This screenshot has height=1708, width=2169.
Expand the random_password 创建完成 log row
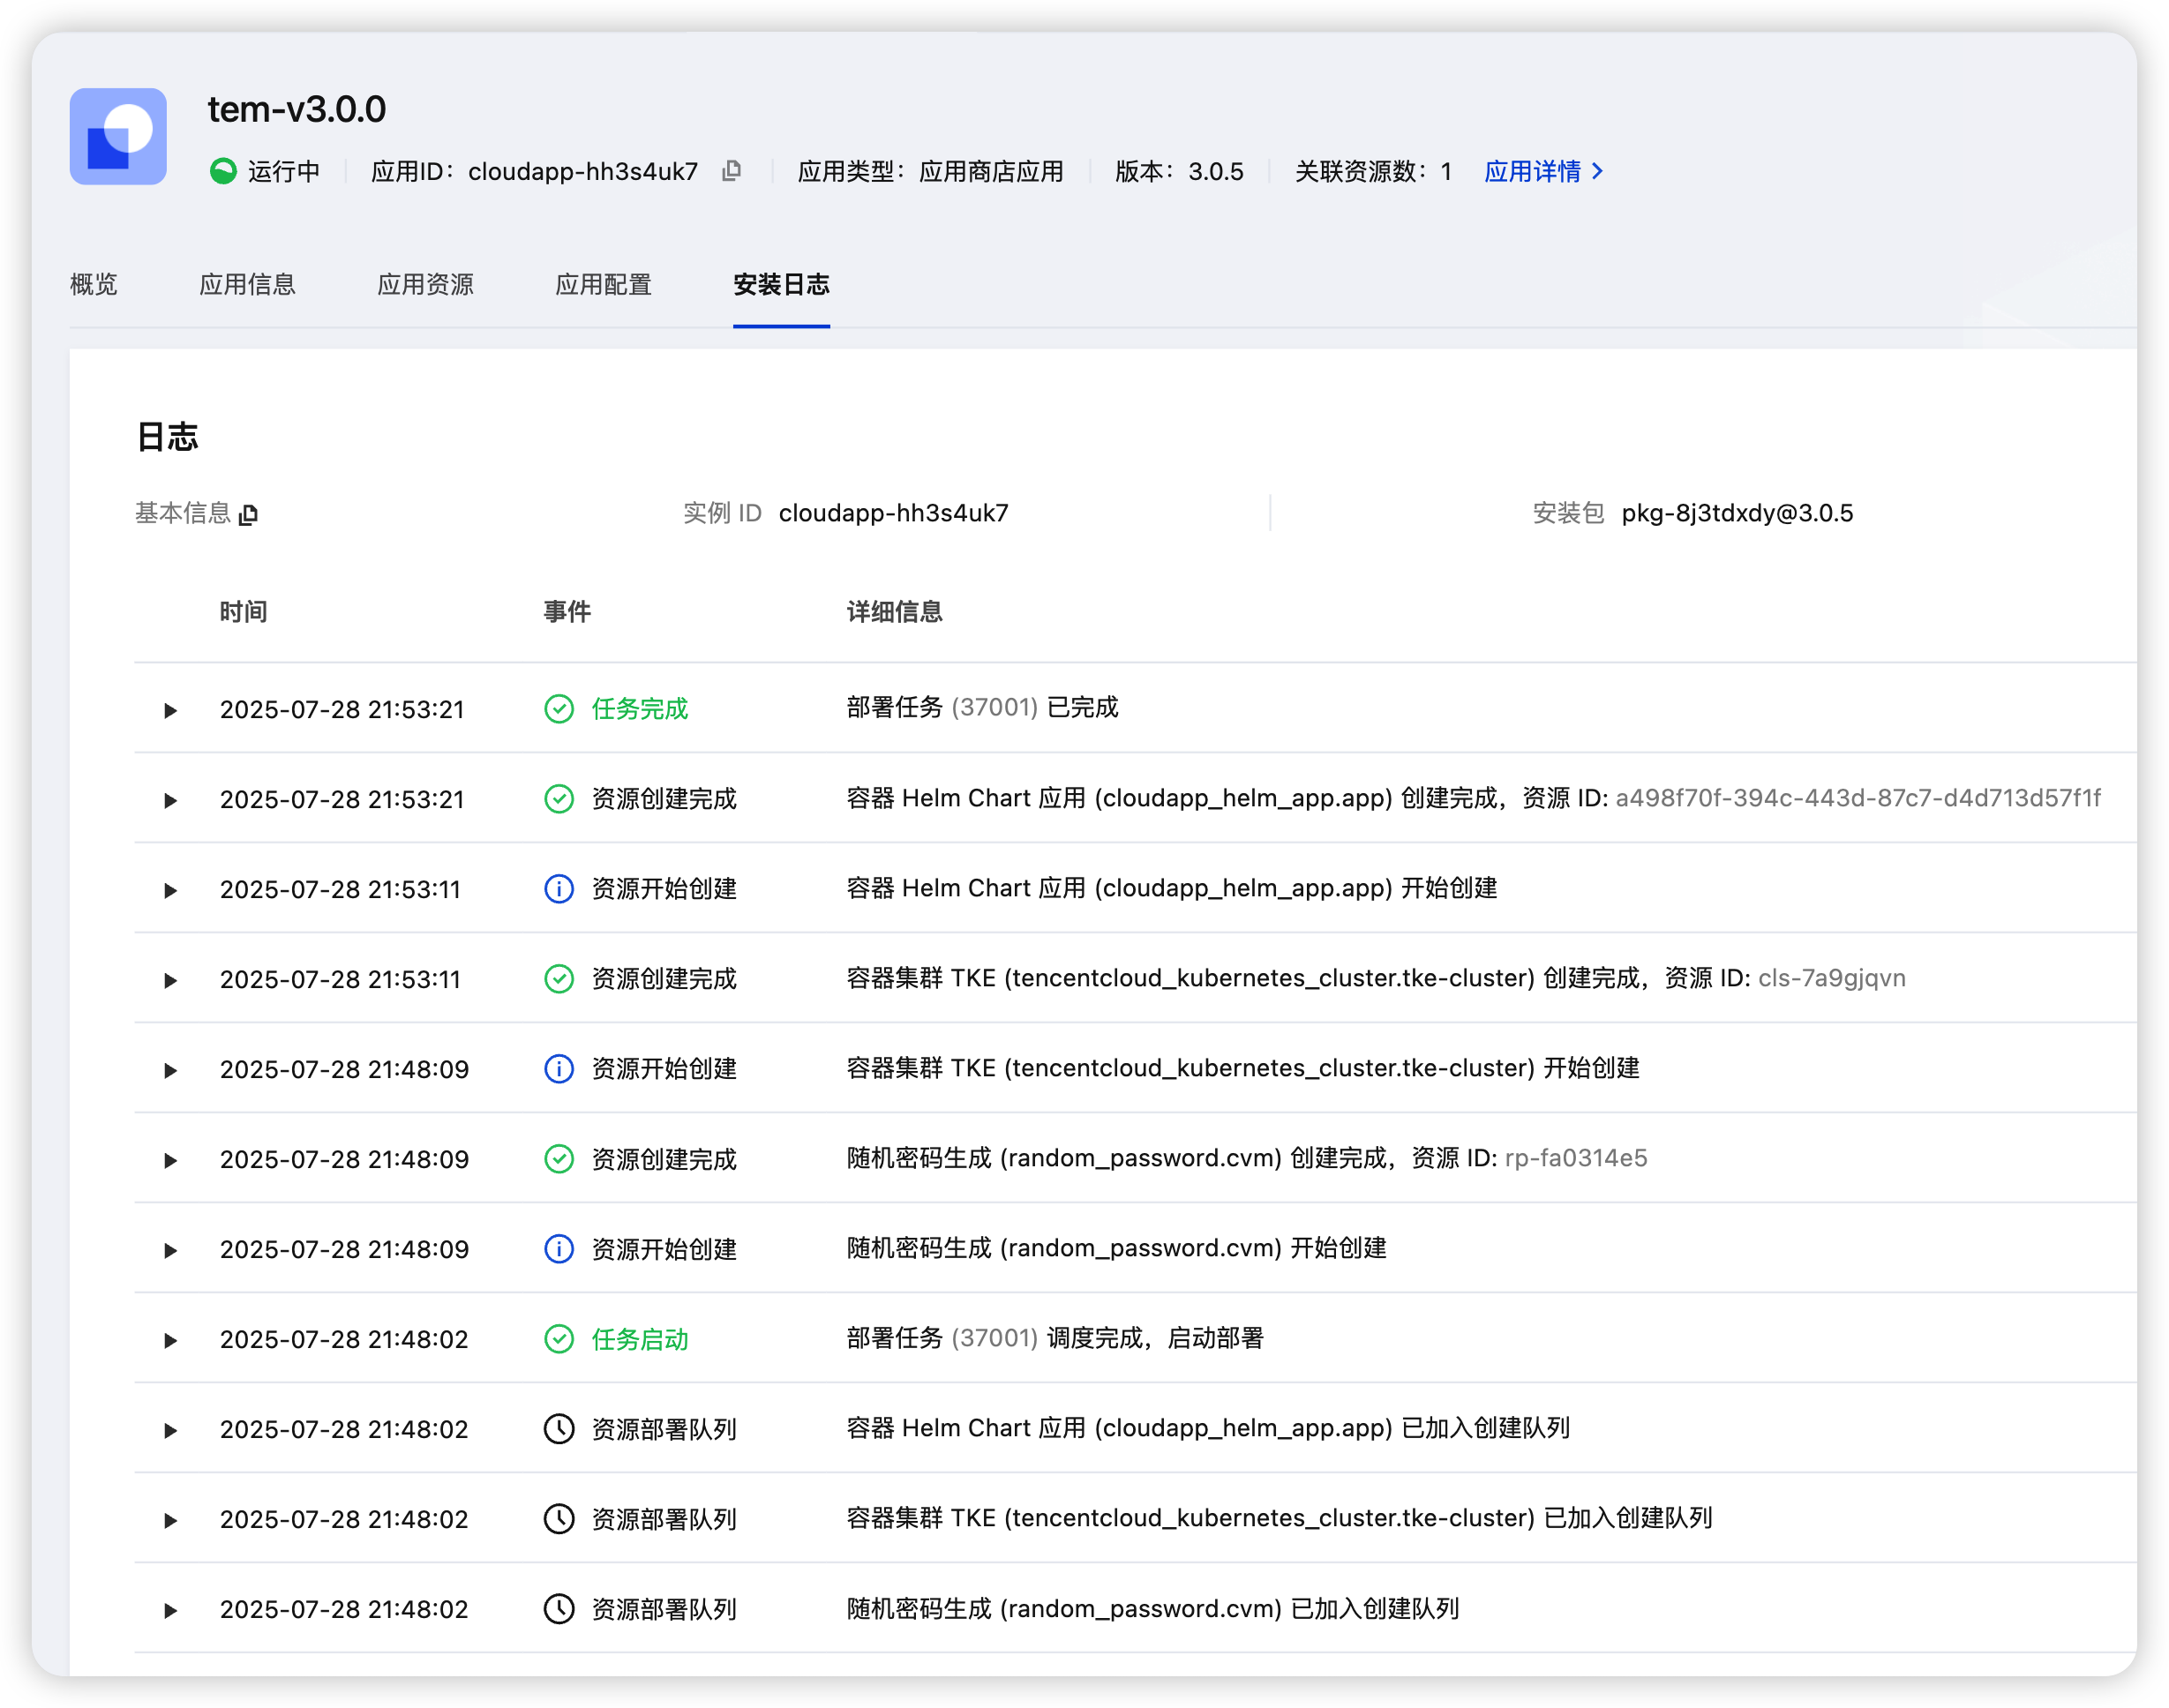(170, 1160)
